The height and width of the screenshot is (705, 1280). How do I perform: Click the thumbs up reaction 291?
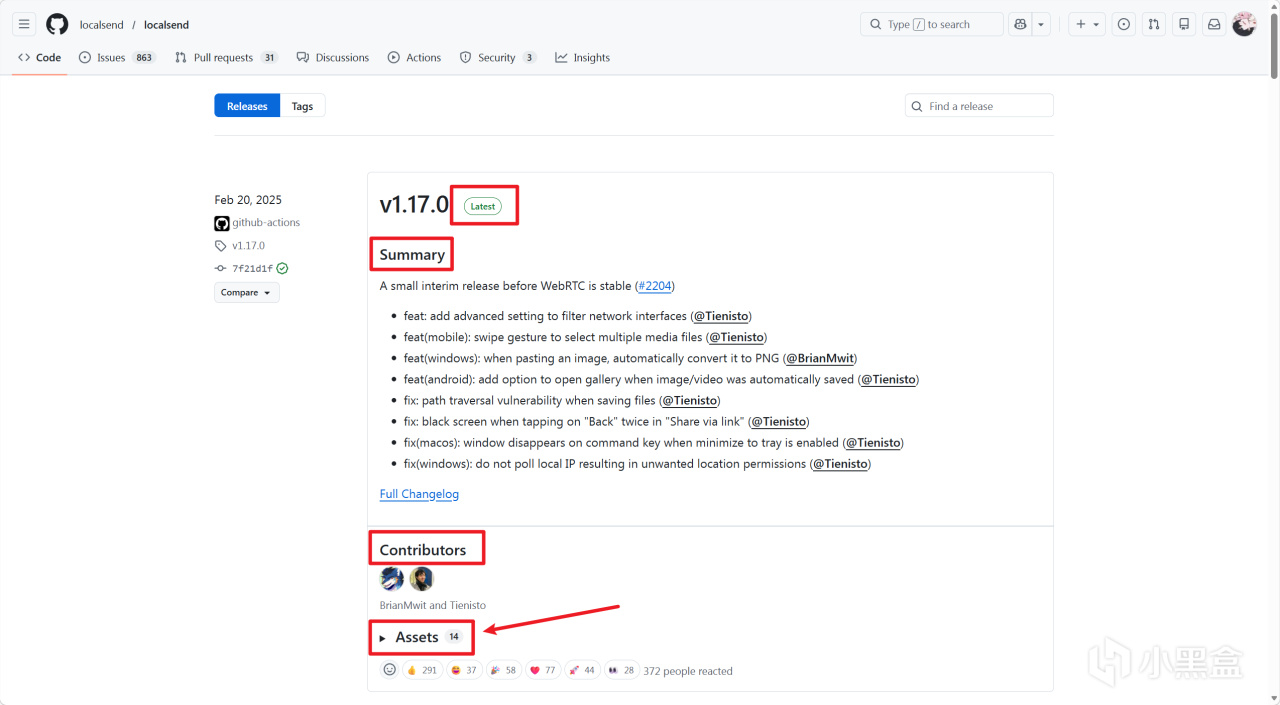(423, 670)
